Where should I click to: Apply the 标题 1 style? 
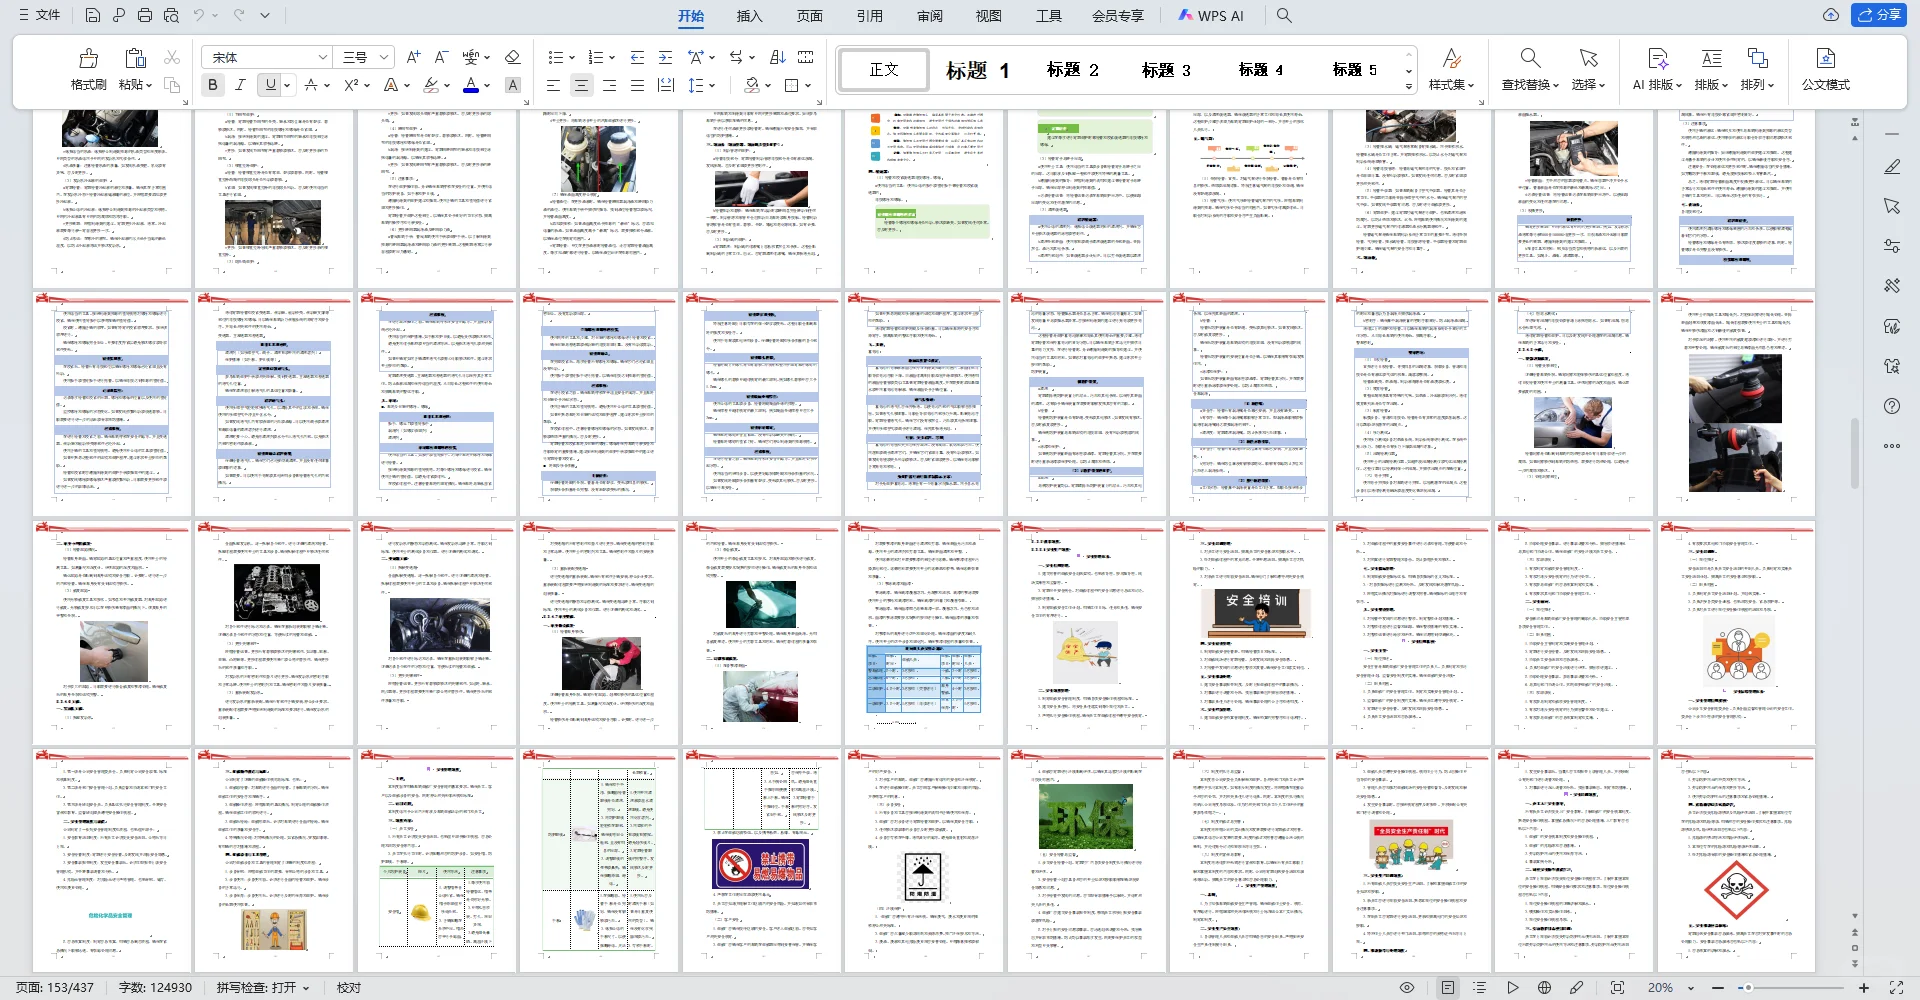point(978,70)
